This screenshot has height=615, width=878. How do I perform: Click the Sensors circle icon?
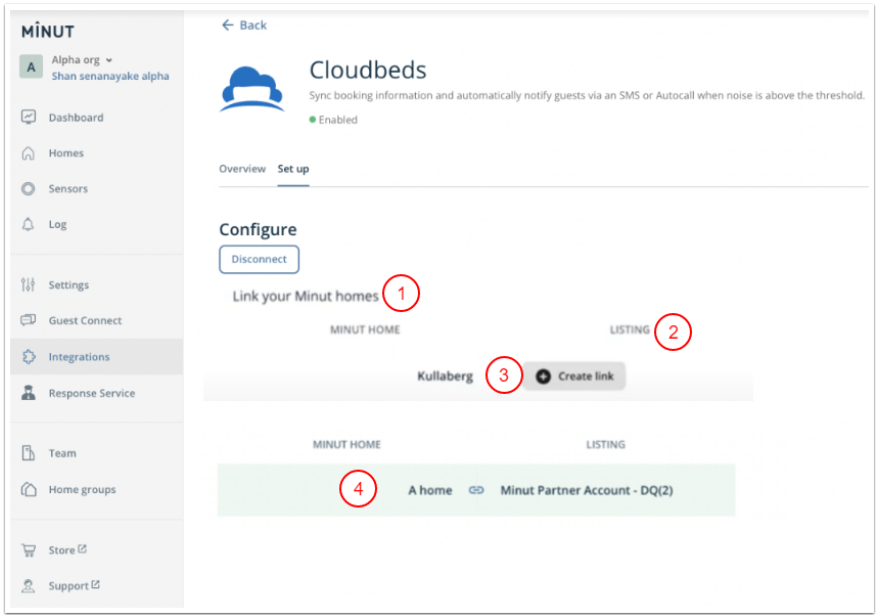(x=29, y=189)
